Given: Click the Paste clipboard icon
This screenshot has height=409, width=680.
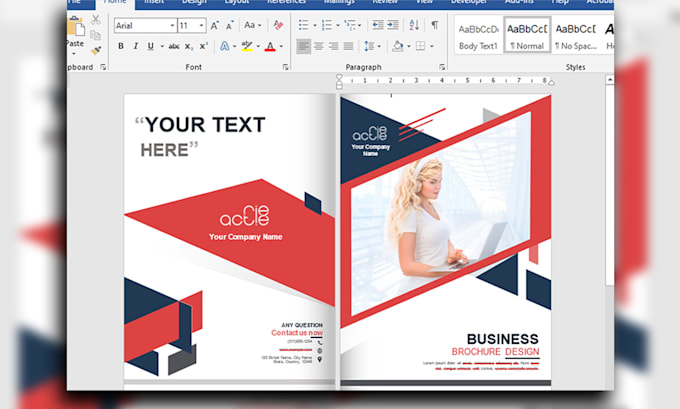Looking at the screenshot, I should click(76, 27).
